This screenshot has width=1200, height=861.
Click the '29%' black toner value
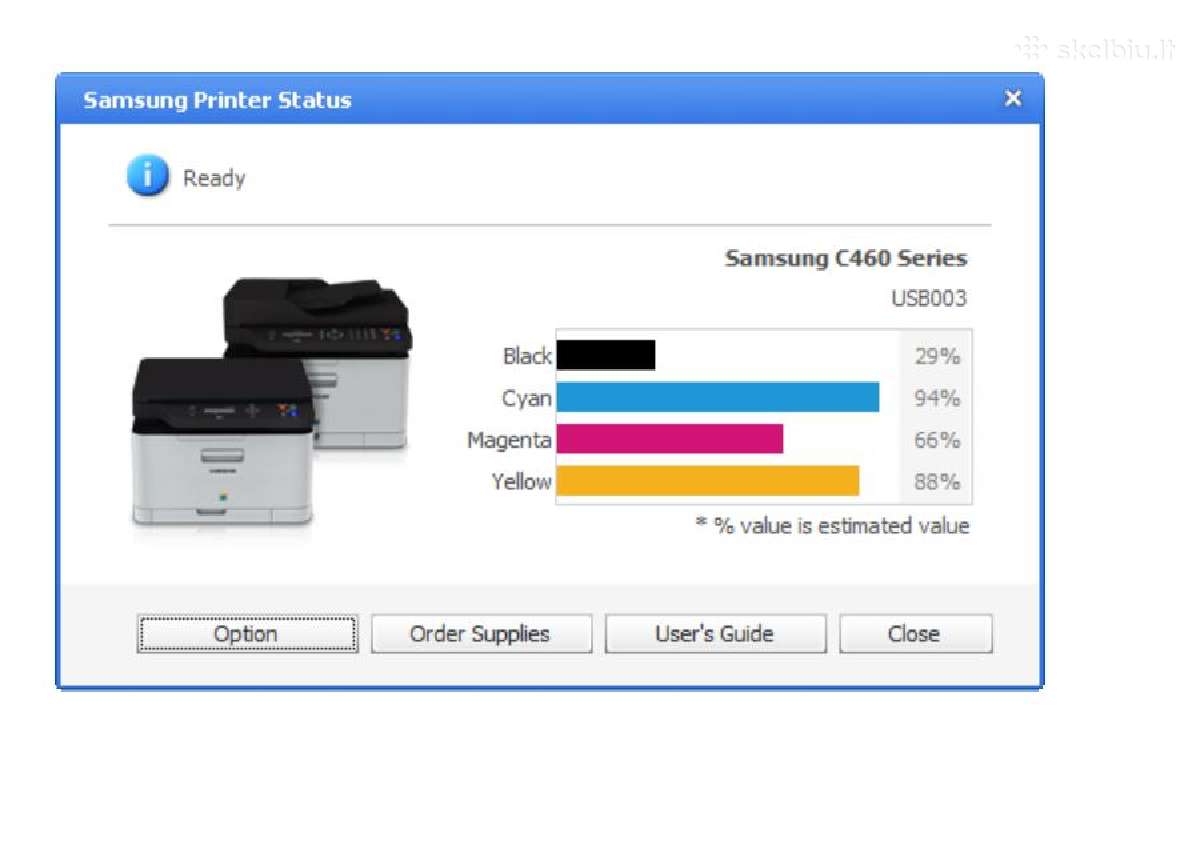click(x=937, y=356)
